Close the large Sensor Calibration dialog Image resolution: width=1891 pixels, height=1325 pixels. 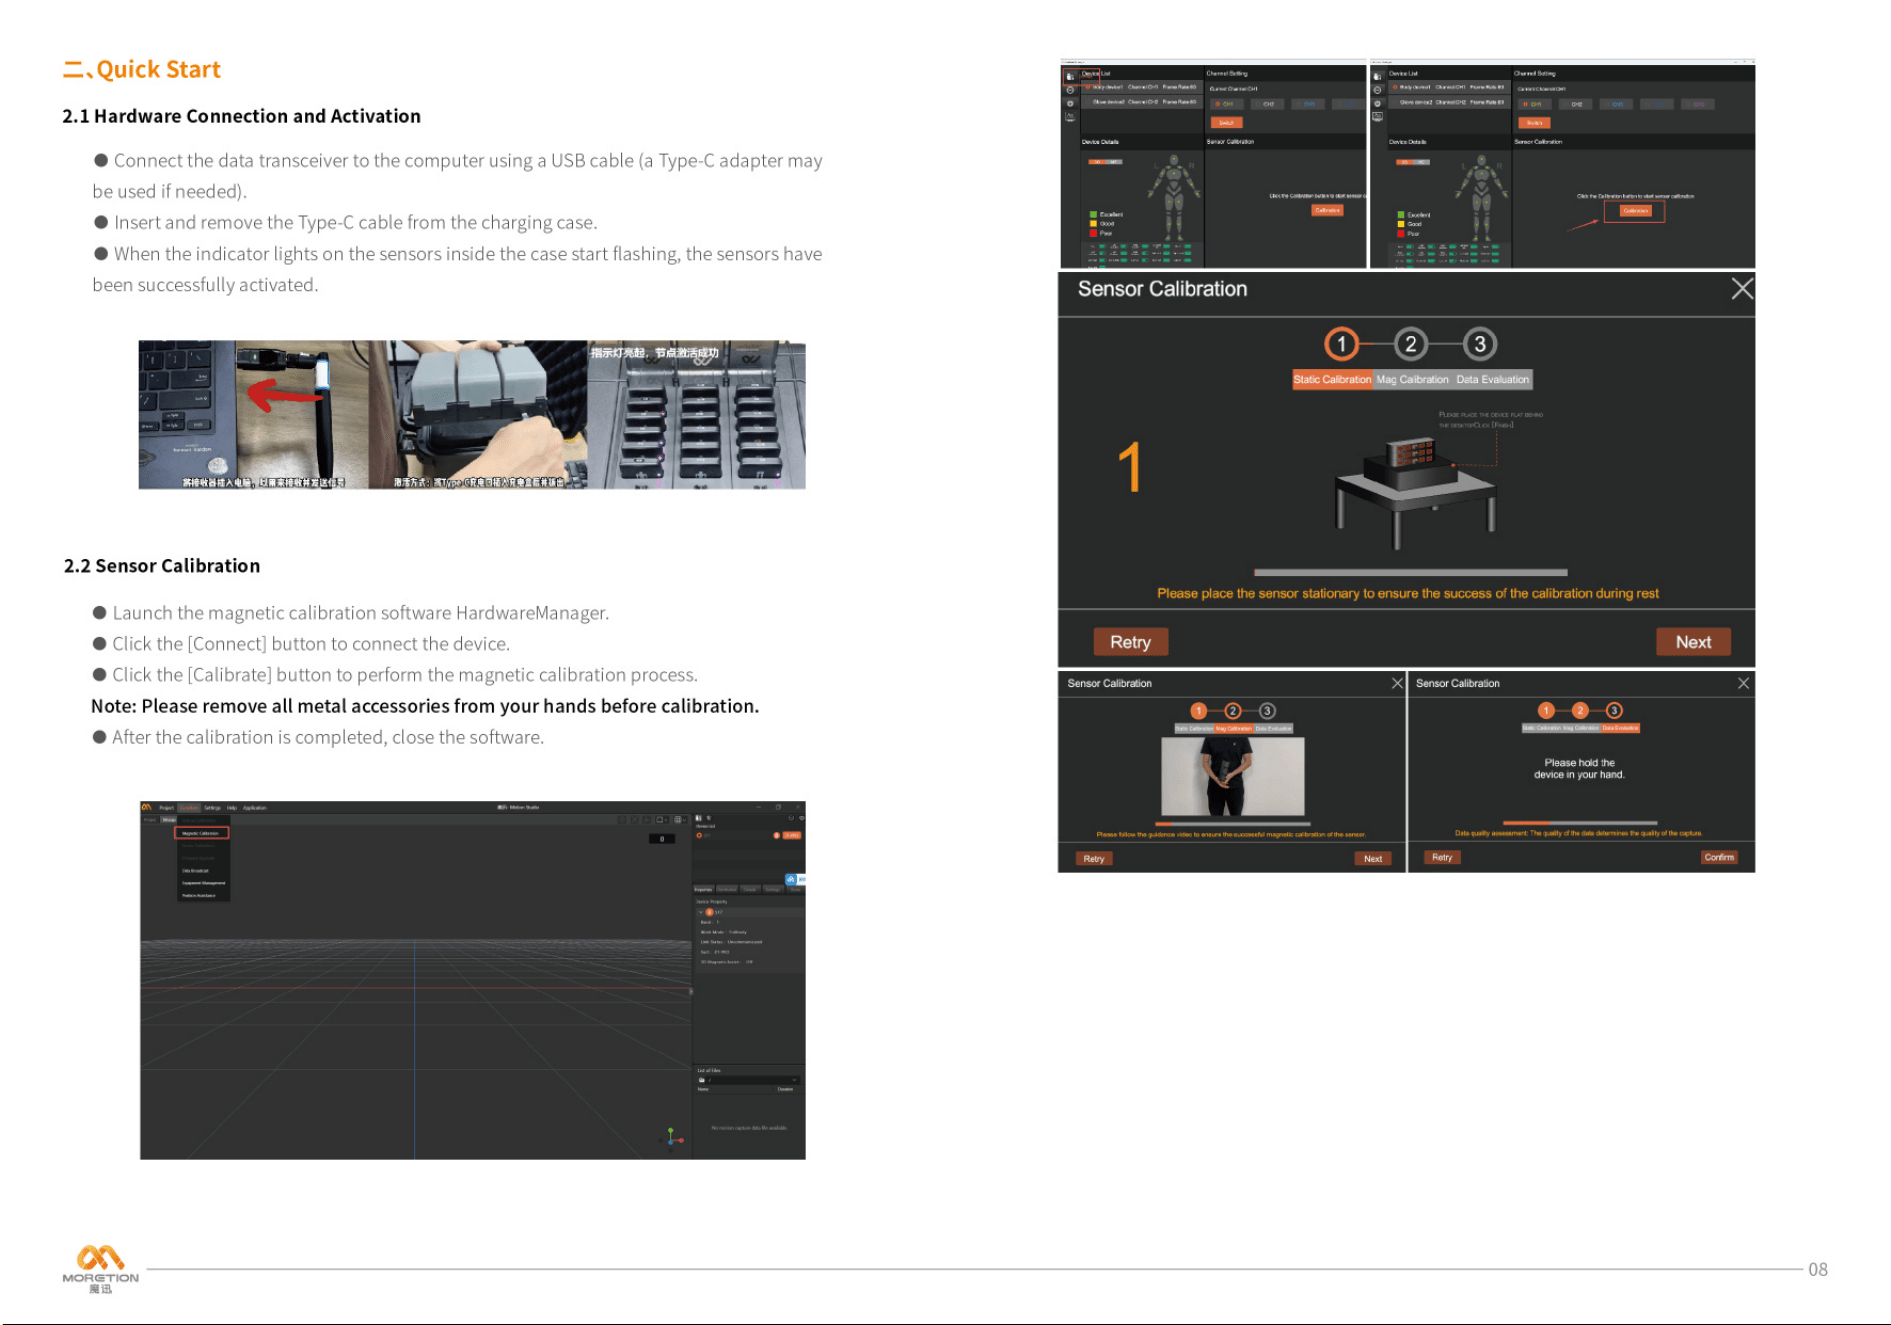point(1741,289)
